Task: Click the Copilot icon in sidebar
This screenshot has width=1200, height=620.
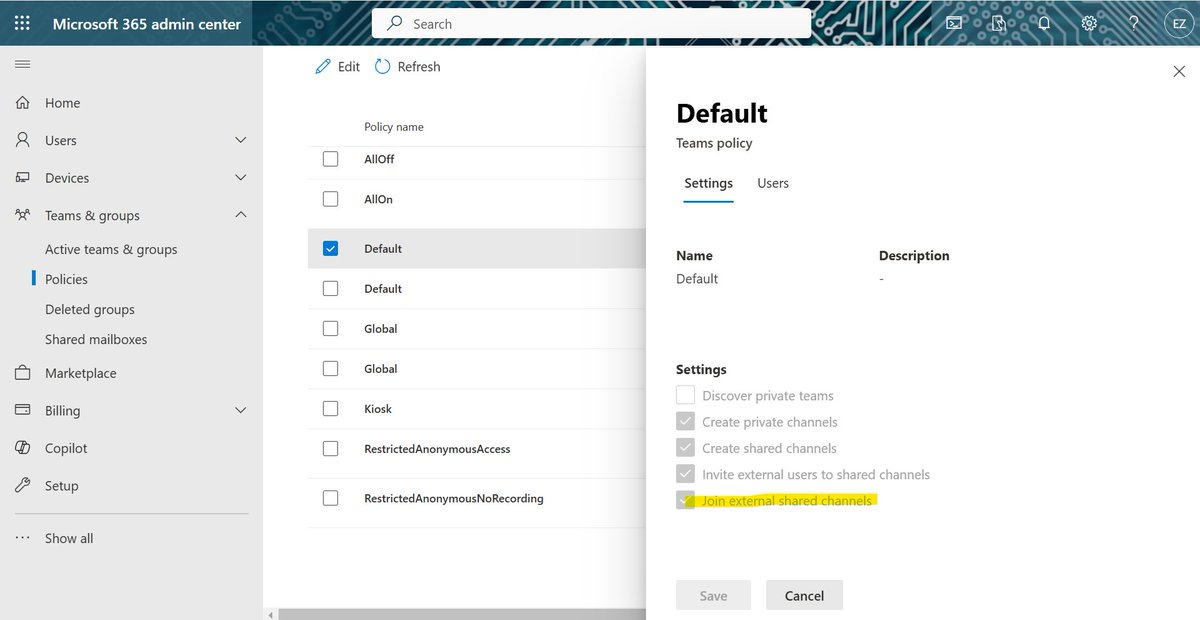Action: tap(22, 448)
